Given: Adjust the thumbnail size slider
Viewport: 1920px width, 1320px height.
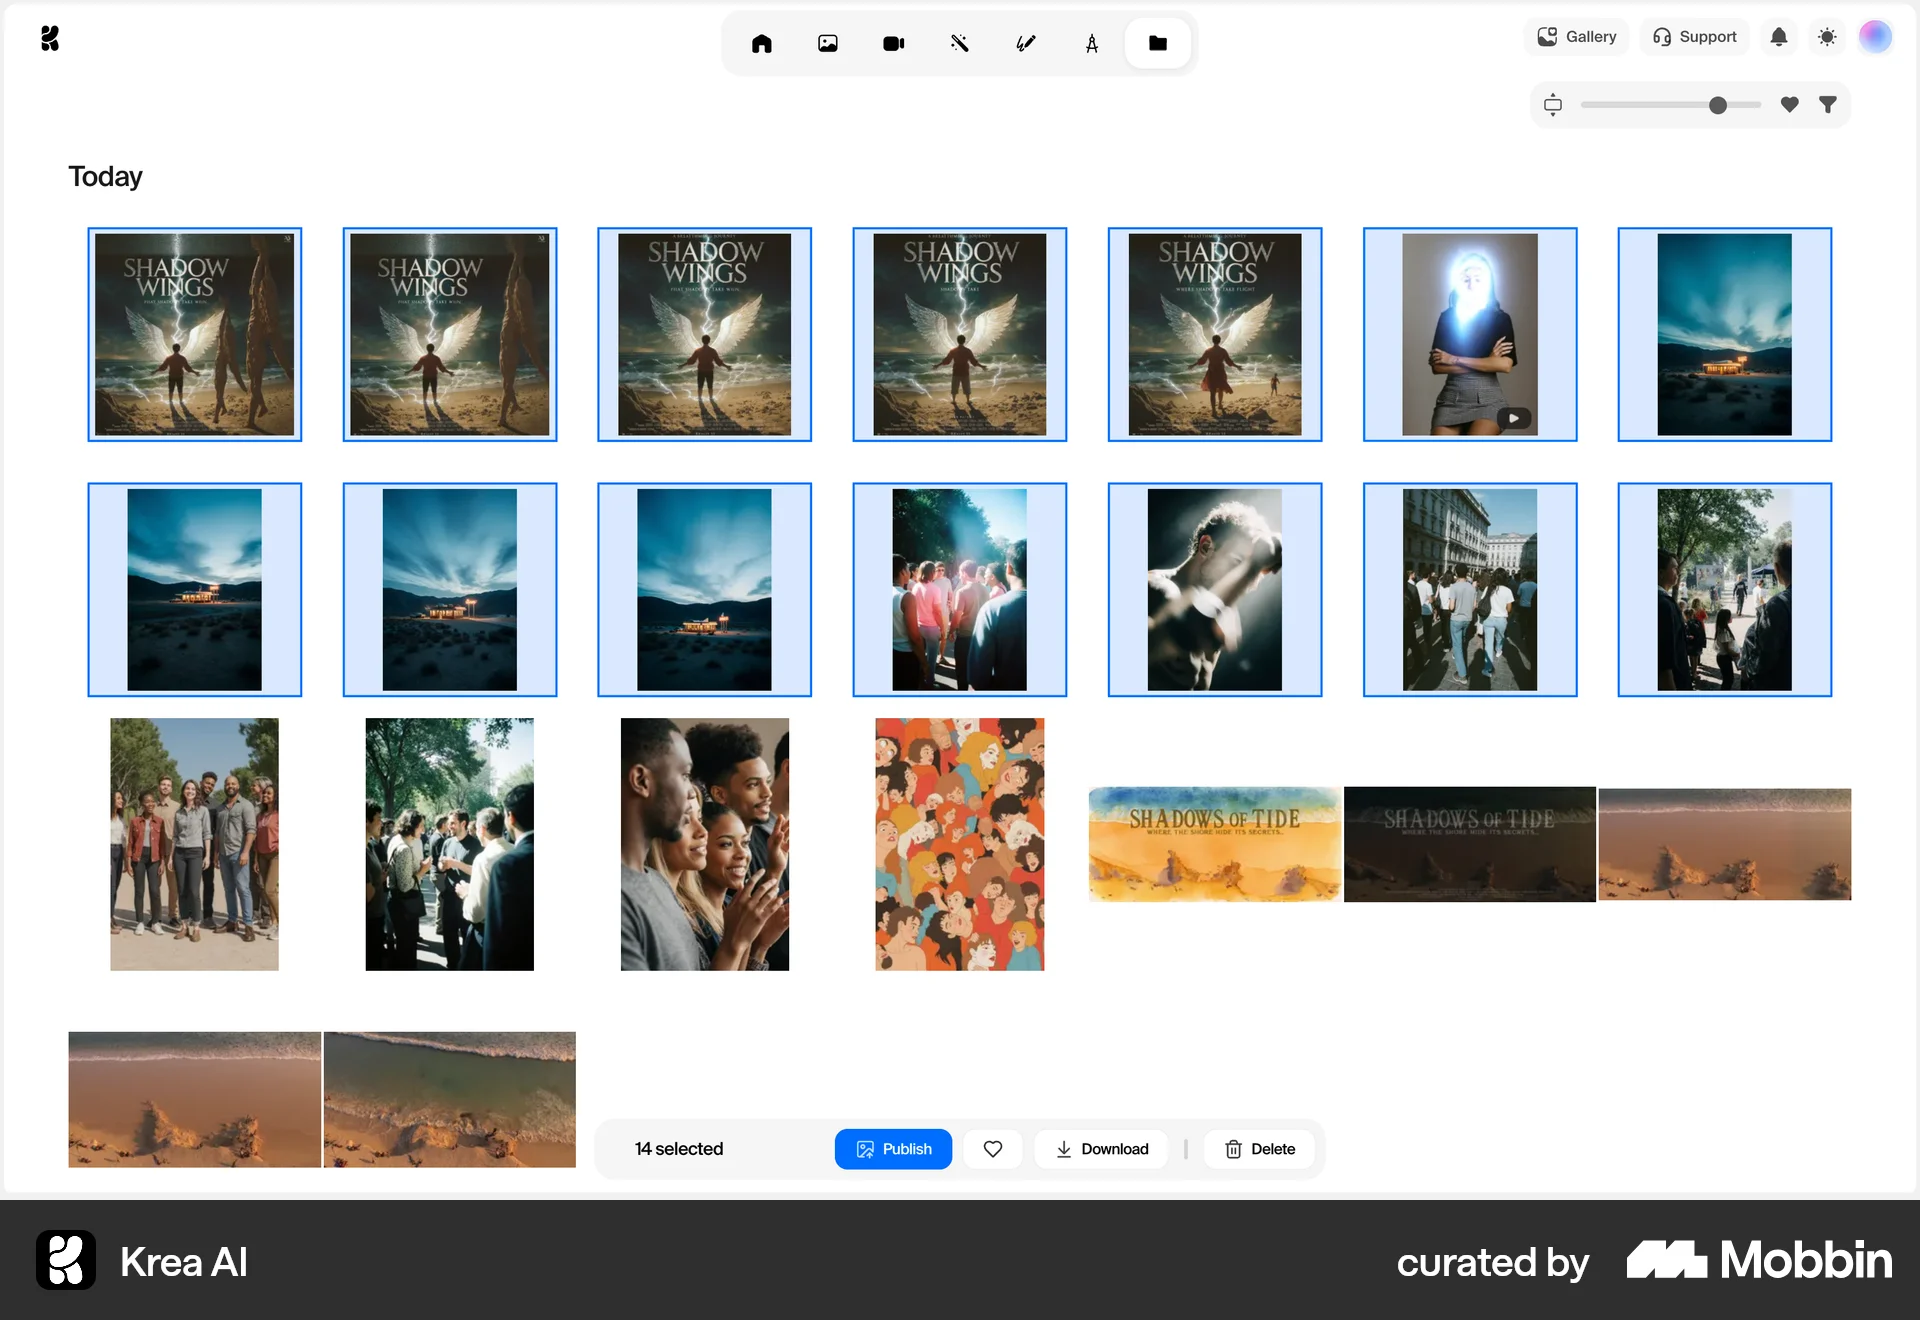Looking at the screenshot, I should [x=1718, y=105].
